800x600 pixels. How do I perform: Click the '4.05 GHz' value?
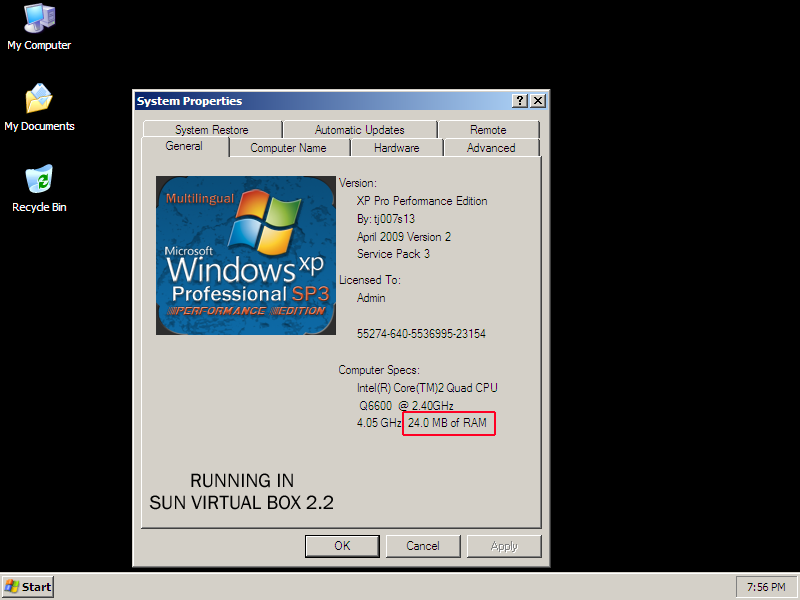point(379,423)
